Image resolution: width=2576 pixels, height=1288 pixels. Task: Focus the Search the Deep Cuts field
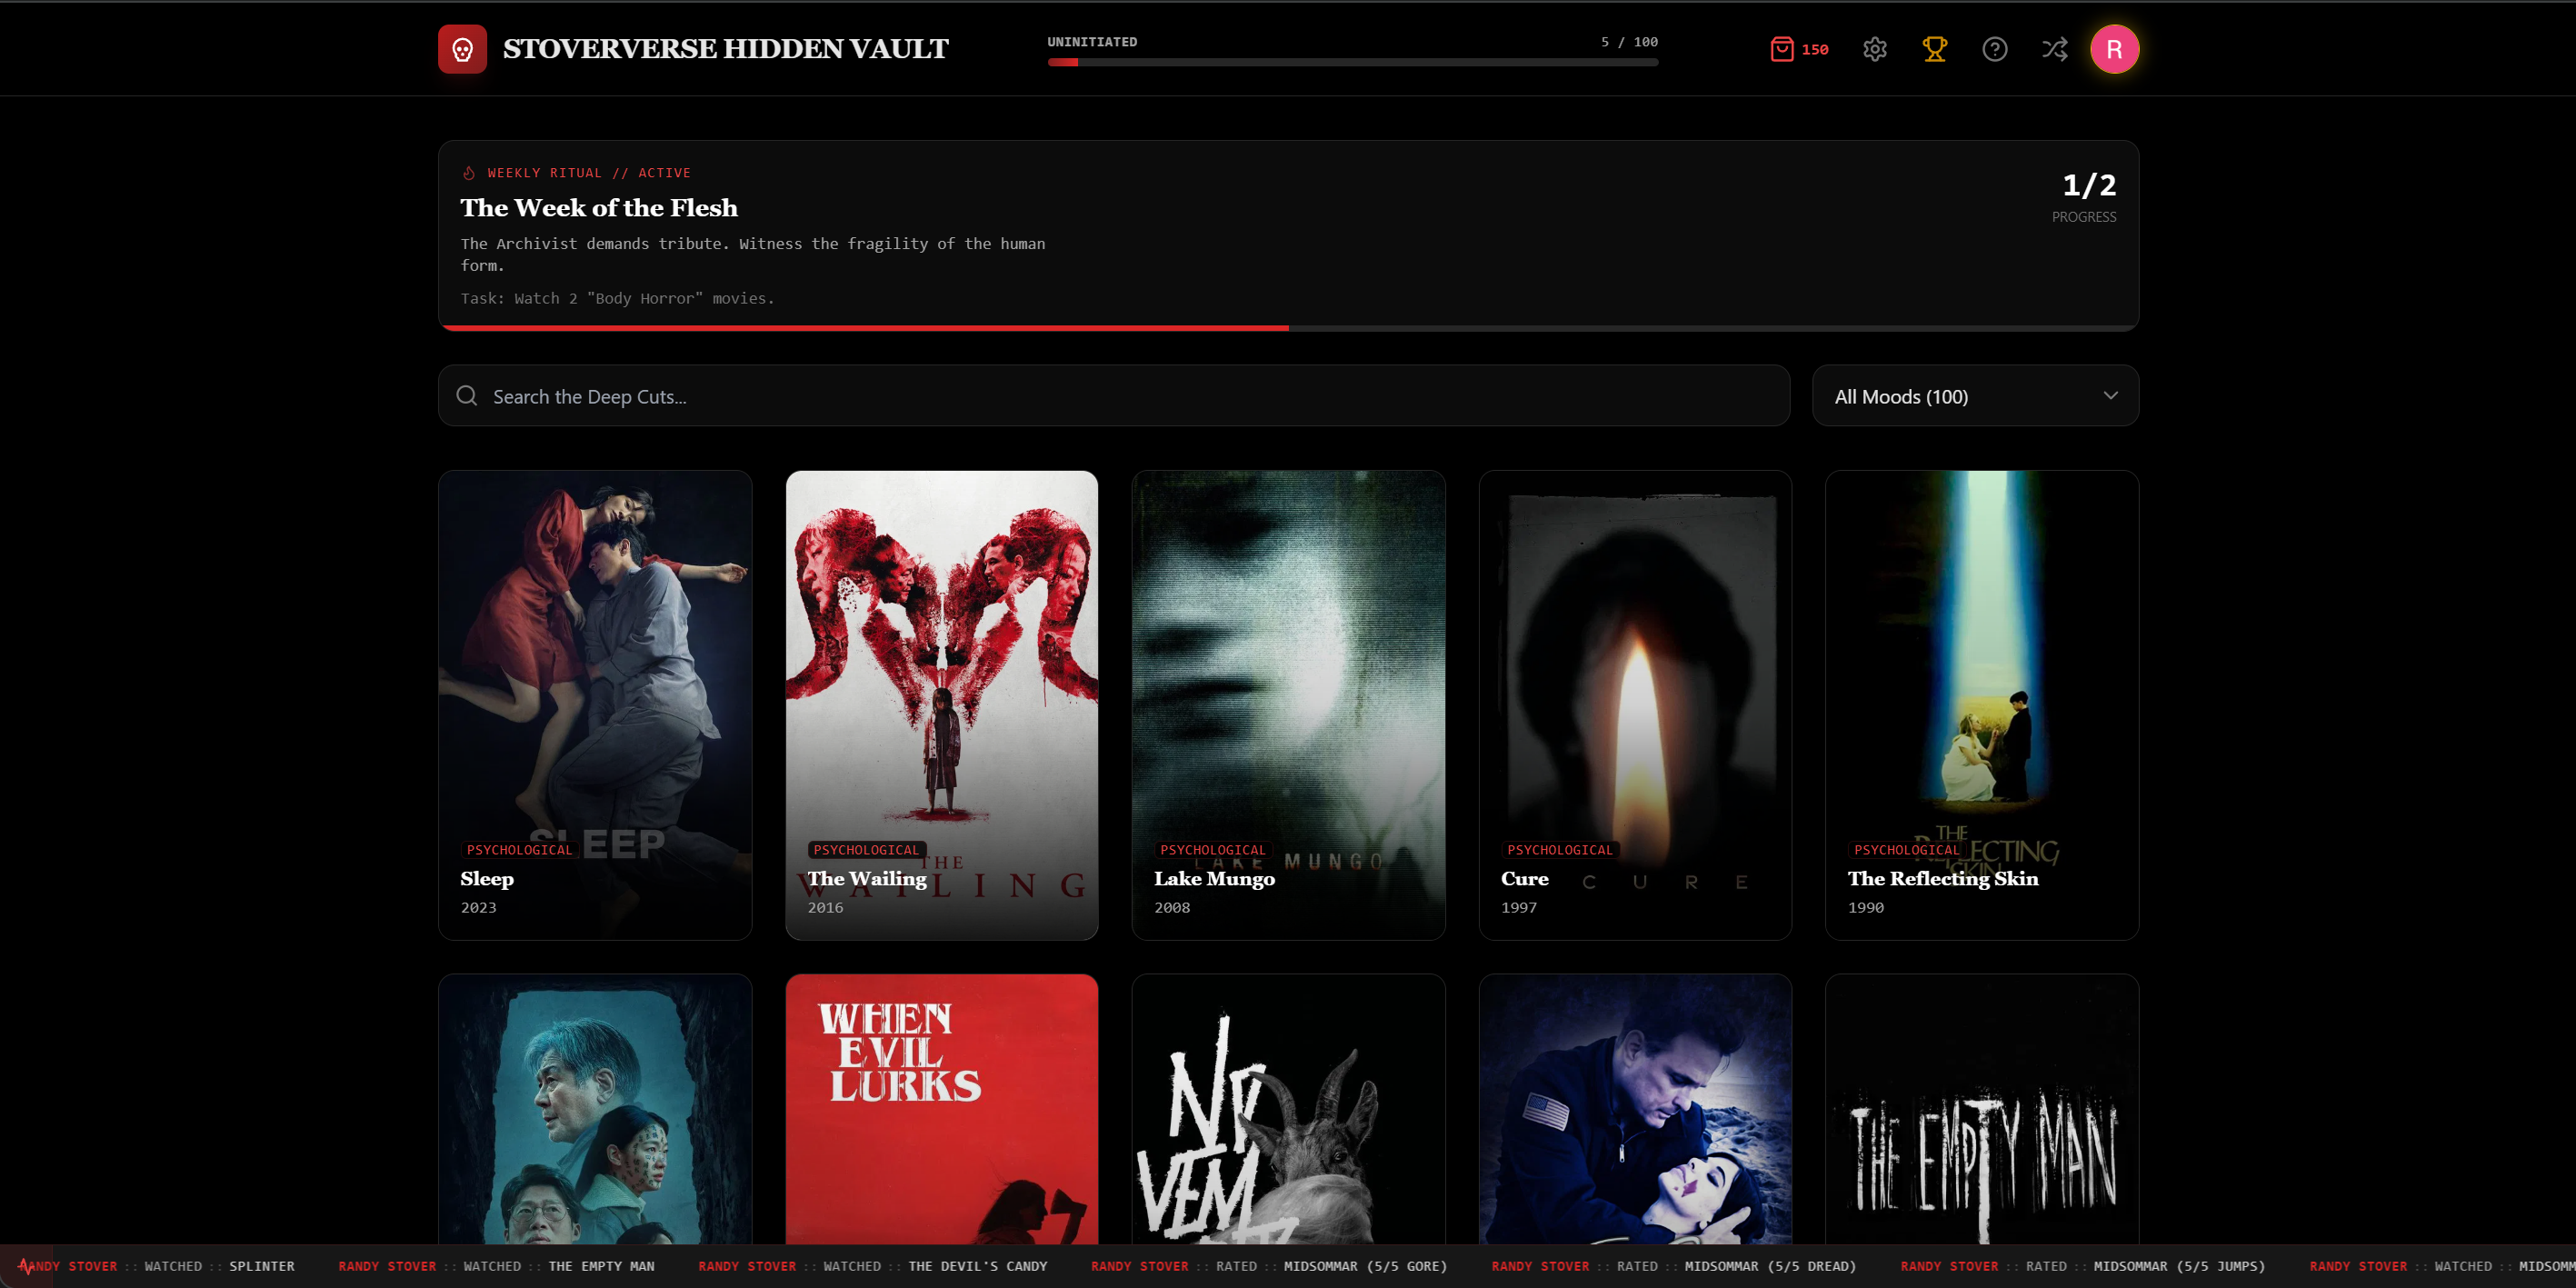point(1114,396)
